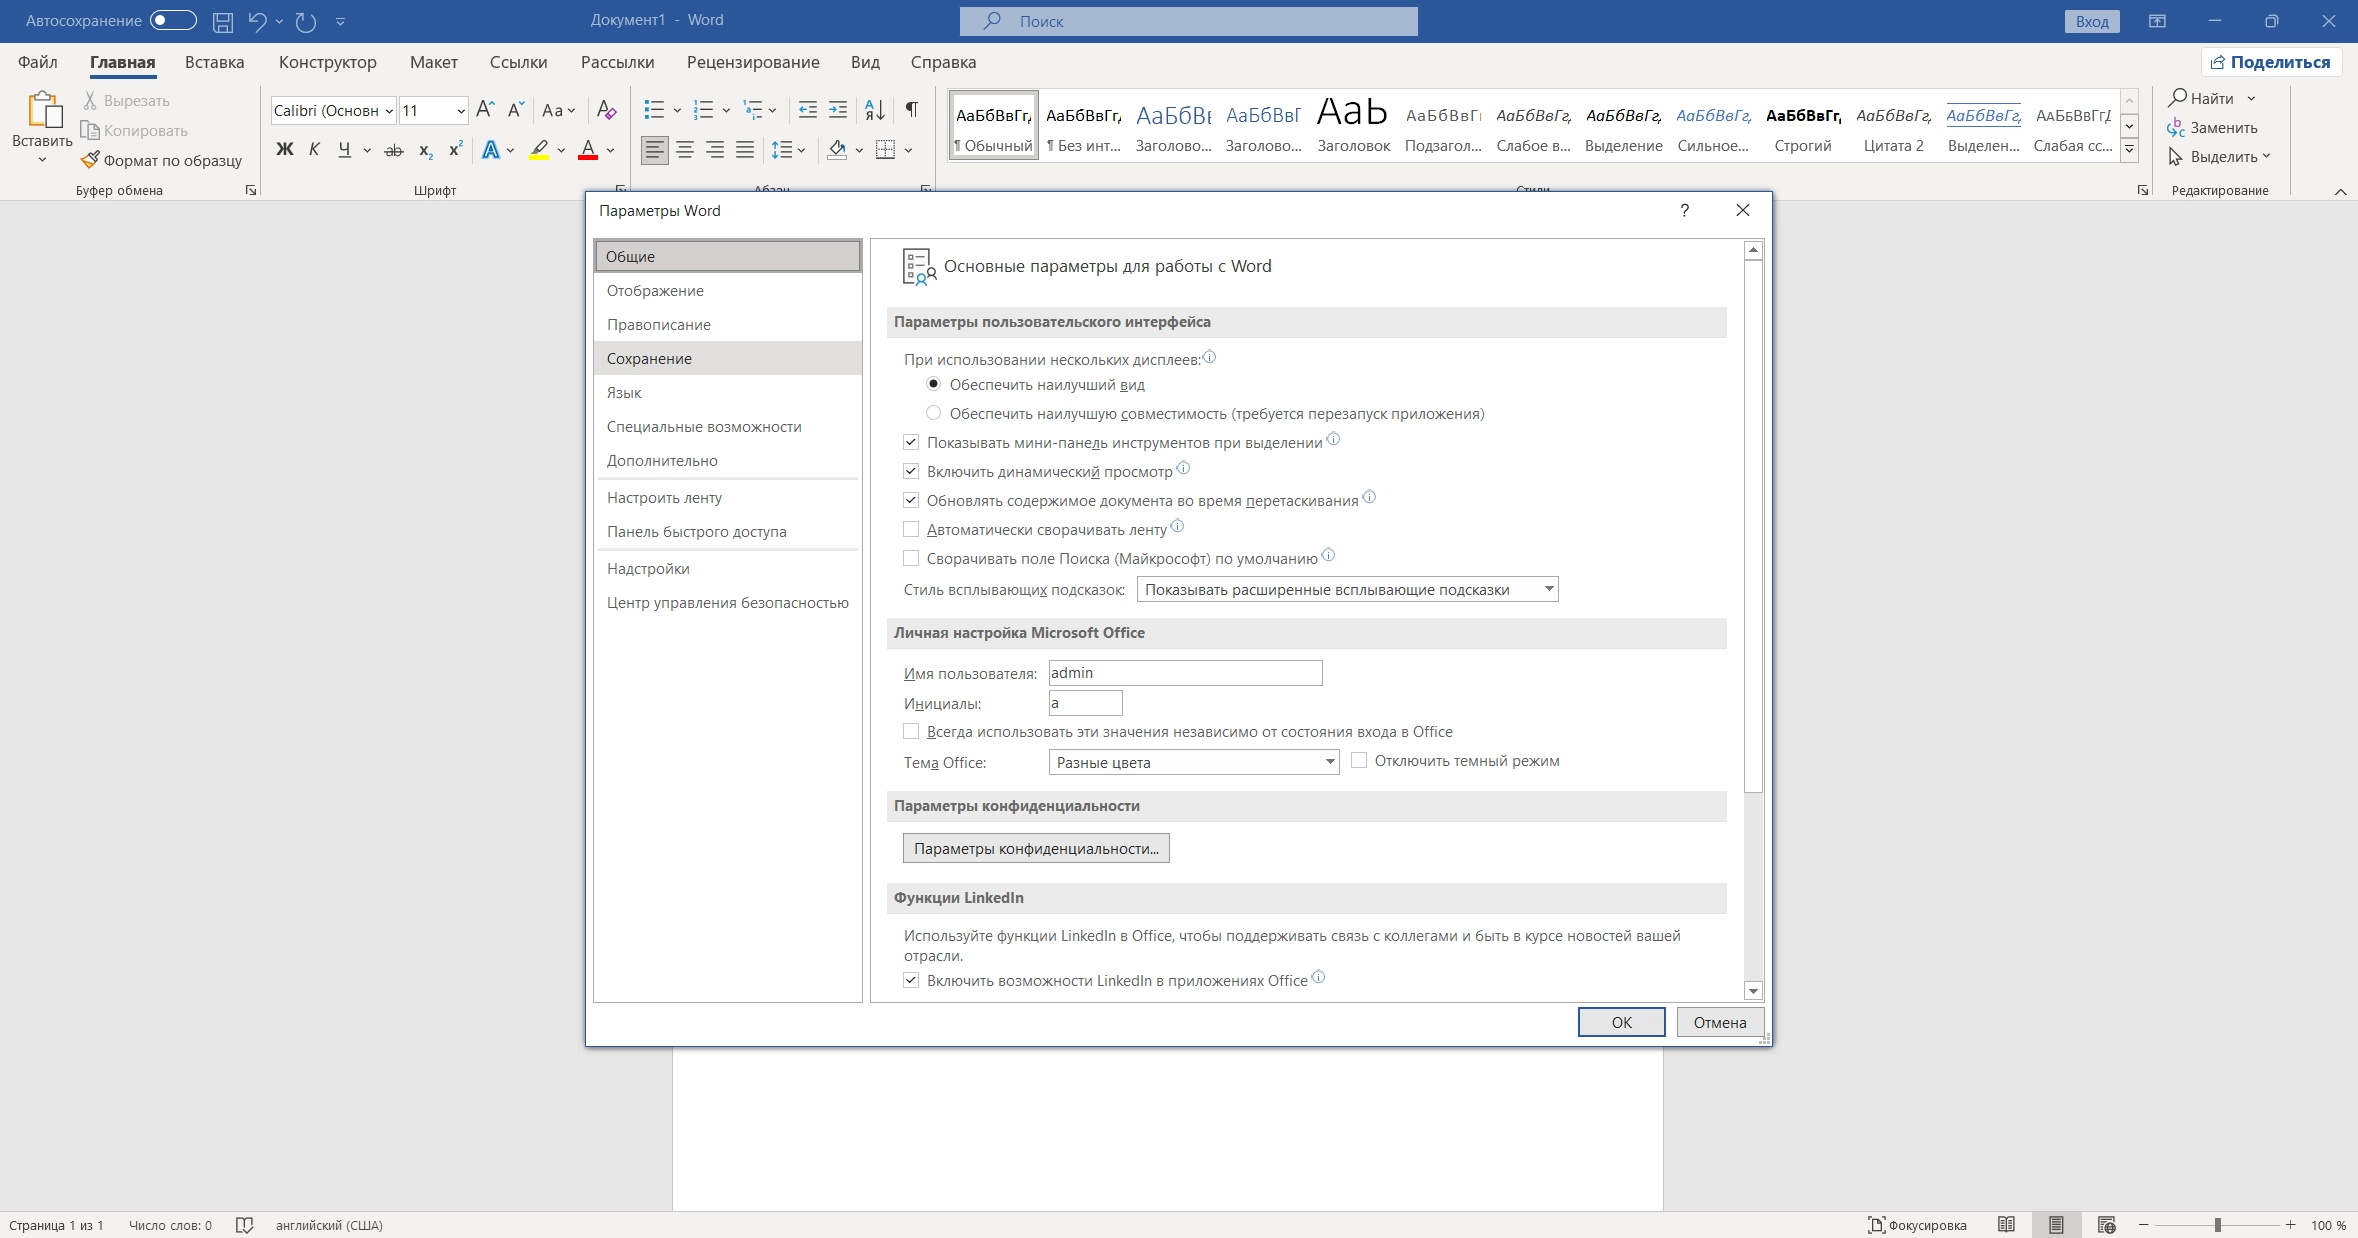2358x1238 pixels.
Task: Open the font size dropdown
Action: click(460, 111)
